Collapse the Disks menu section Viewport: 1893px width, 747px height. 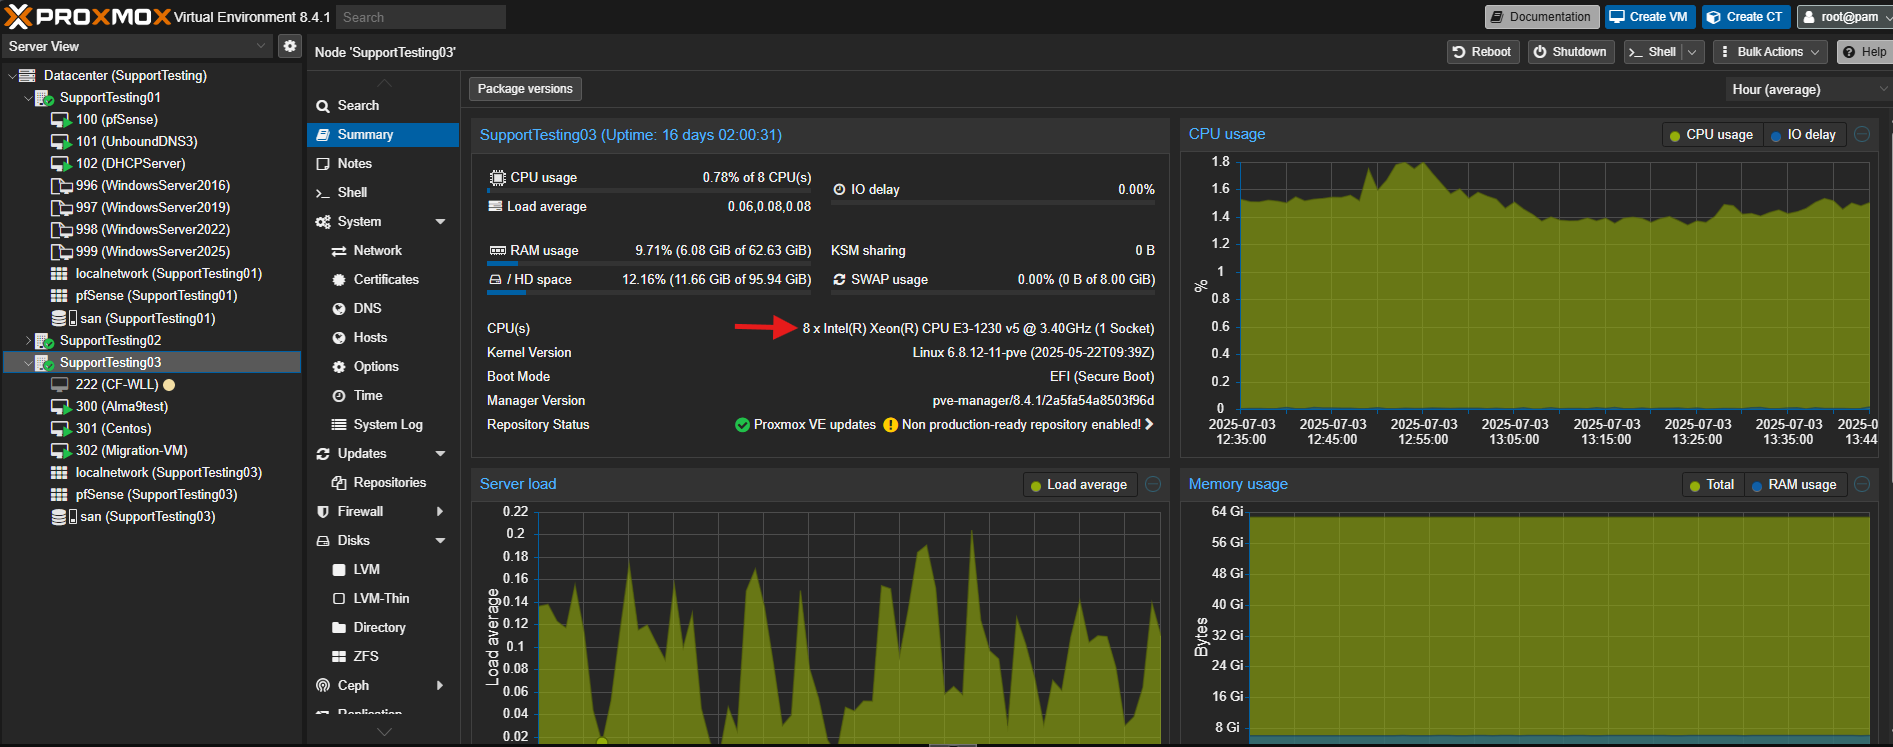[440, 540]
